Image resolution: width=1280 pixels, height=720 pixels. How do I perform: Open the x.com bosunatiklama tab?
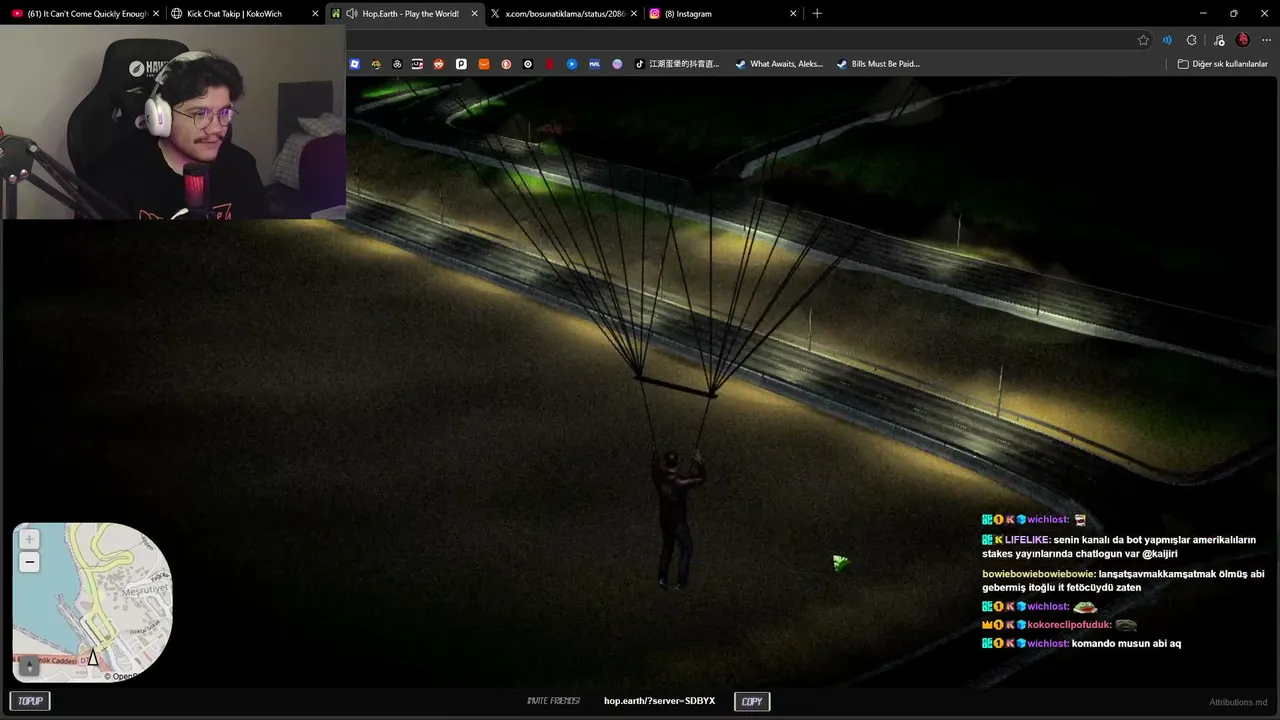pyautogui.click(x=565, y=14)
